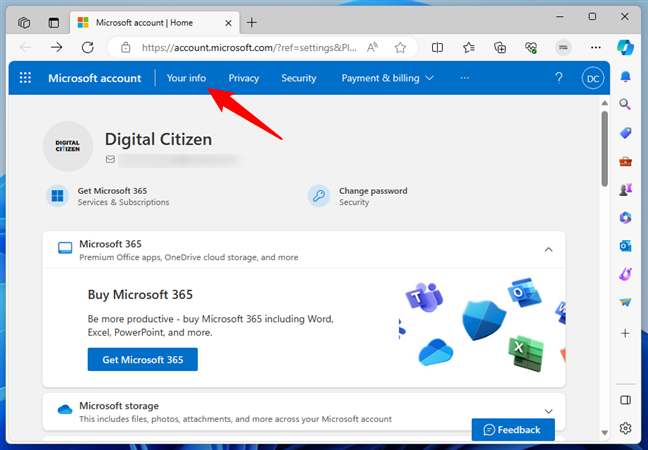The height and width of the screenshot is (450, 648).
Task: Show more navigation items ellipsis
Action: click(465, 78)
